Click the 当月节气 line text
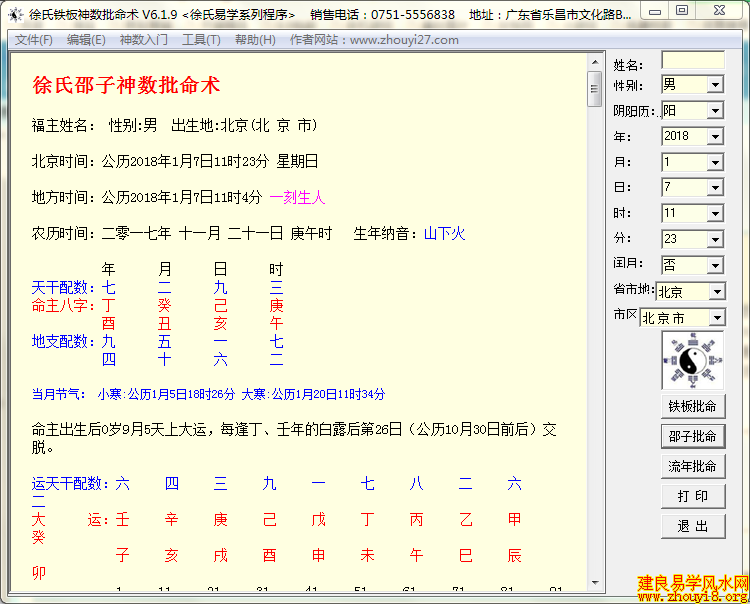The height and width of the screenshot is (604, 750). pos(208,394)
